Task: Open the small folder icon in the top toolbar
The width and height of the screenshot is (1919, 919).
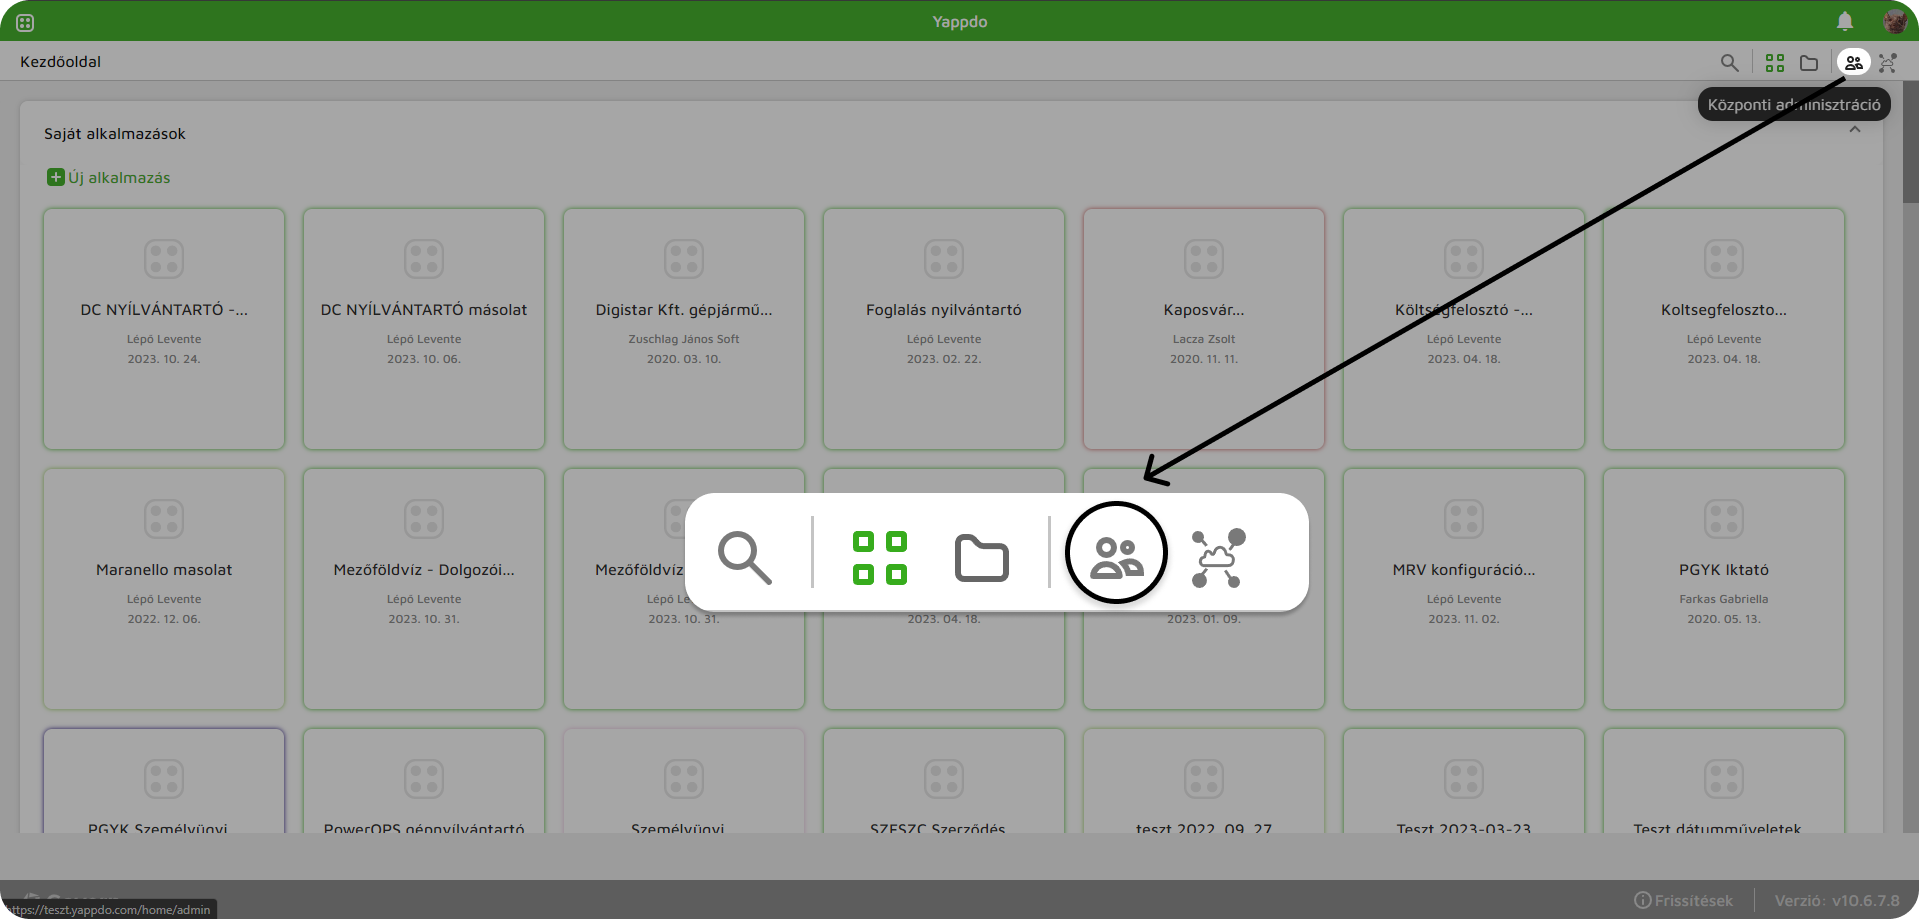Action: (1809, 63)
